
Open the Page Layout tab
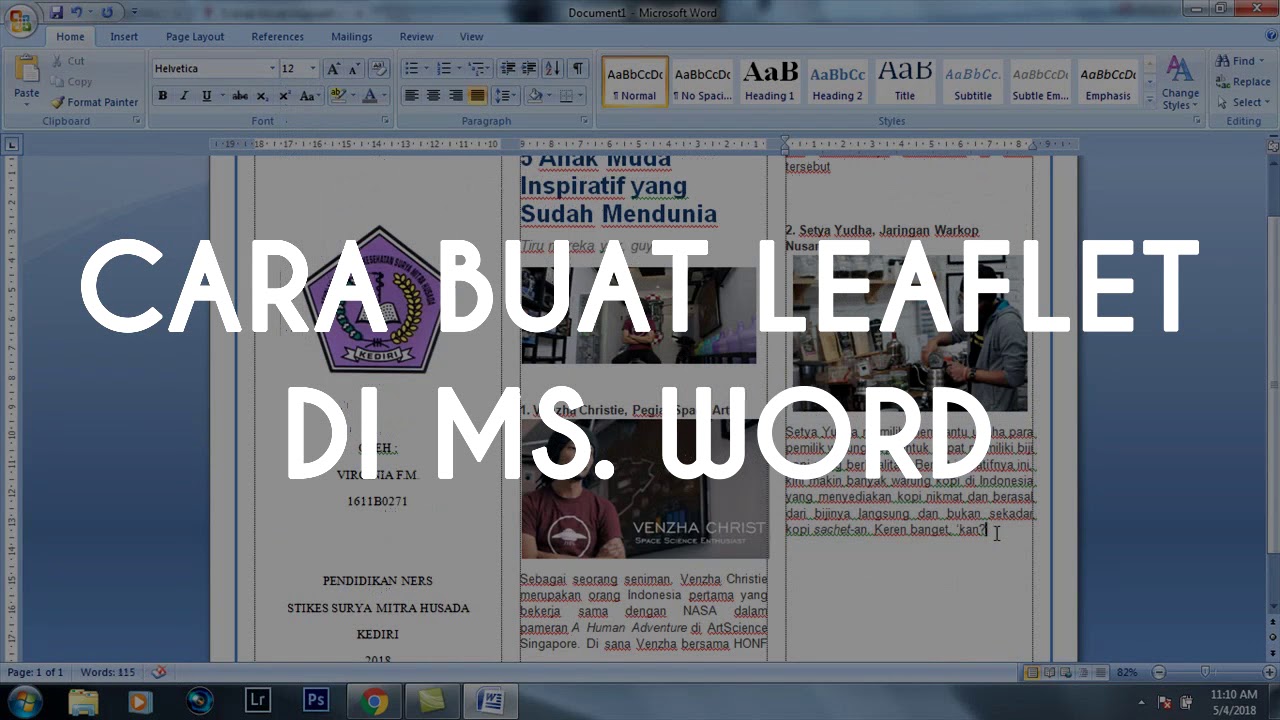195,37
